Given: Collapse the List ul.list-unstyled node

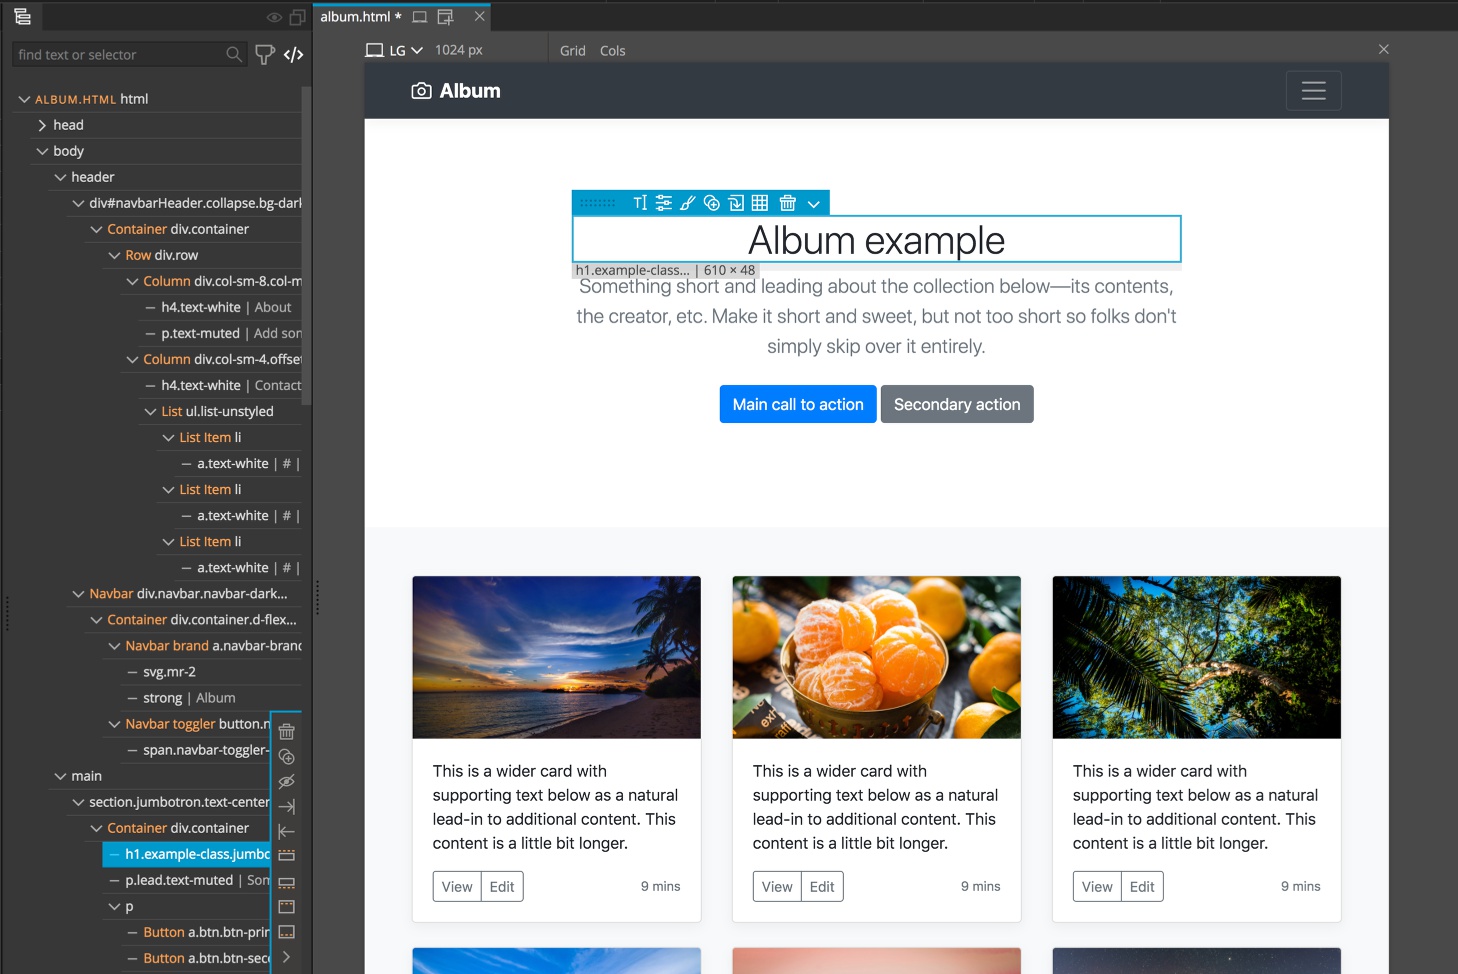Looking at the screenshot, I should (150, 411).
